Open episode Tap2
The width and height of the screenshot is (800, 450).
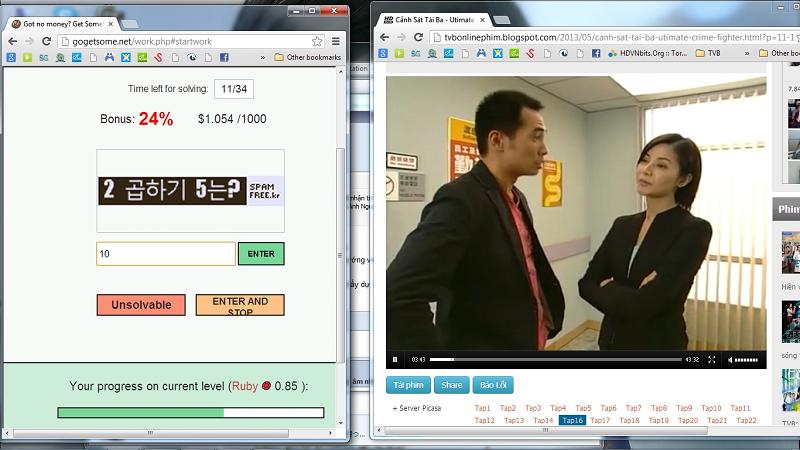508,408
